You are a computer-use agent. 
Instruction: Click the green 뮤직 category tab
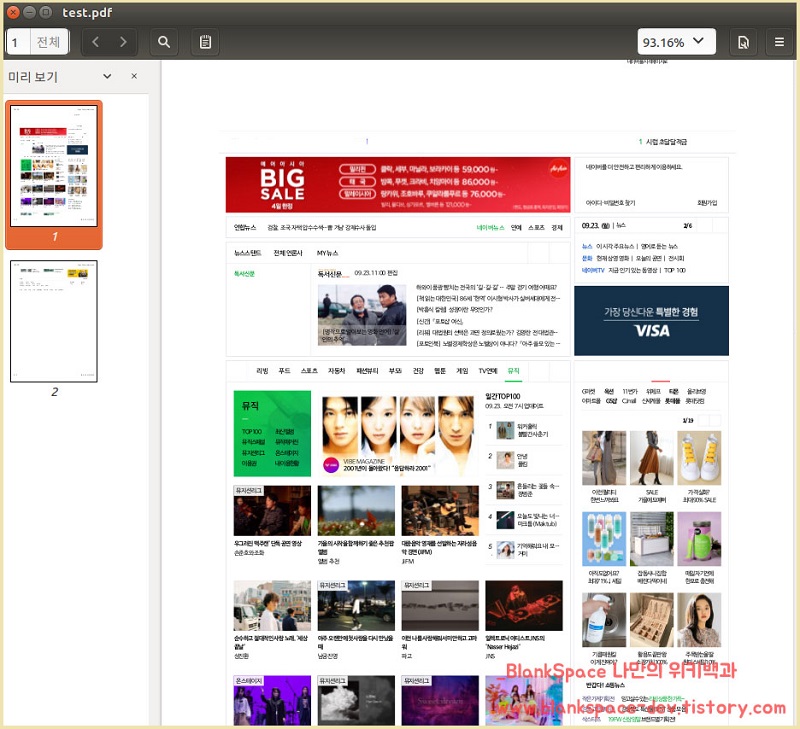tap(513, 371)
